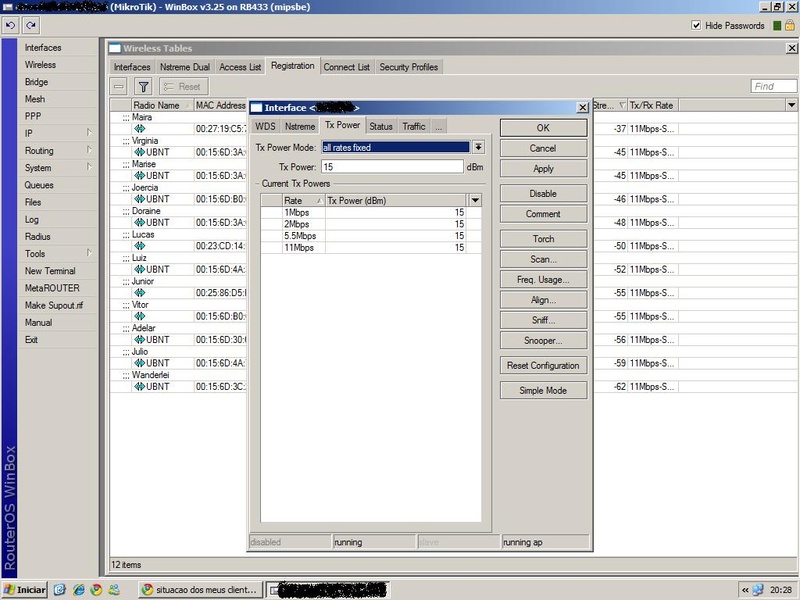
Task: Open the Tx Power Mode dropdown
Action: click(x=478, y=147)
